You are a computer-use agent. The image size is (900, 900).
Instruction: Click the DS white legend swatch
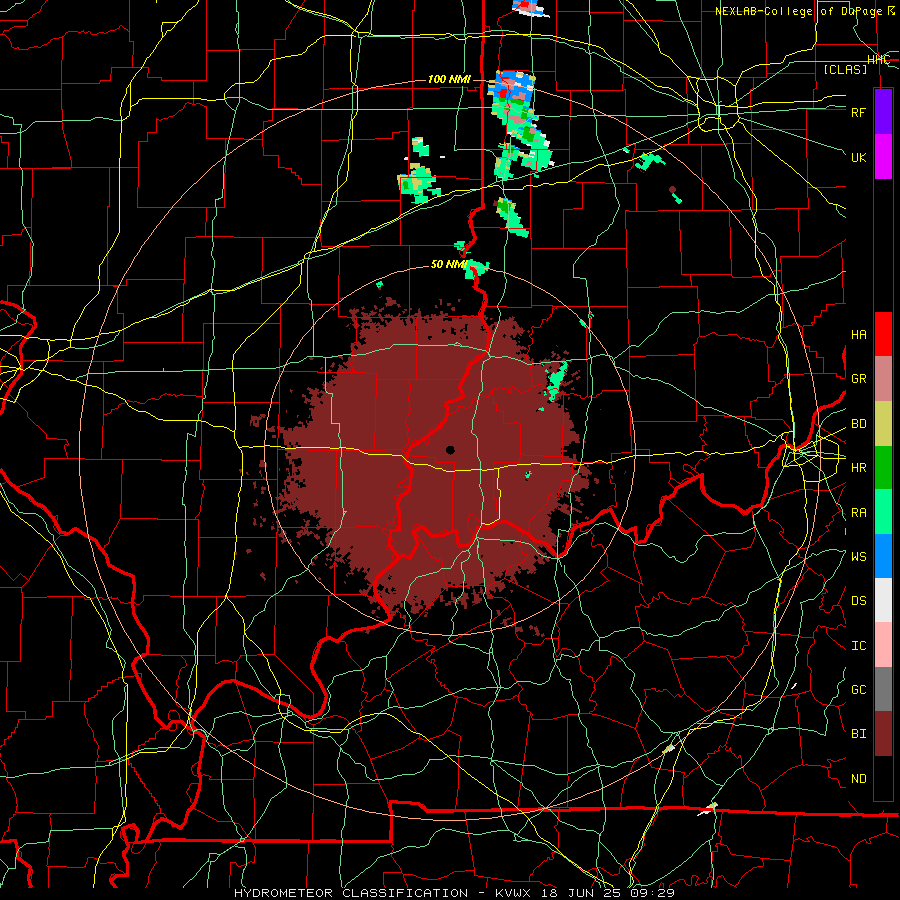click(883, 600)
